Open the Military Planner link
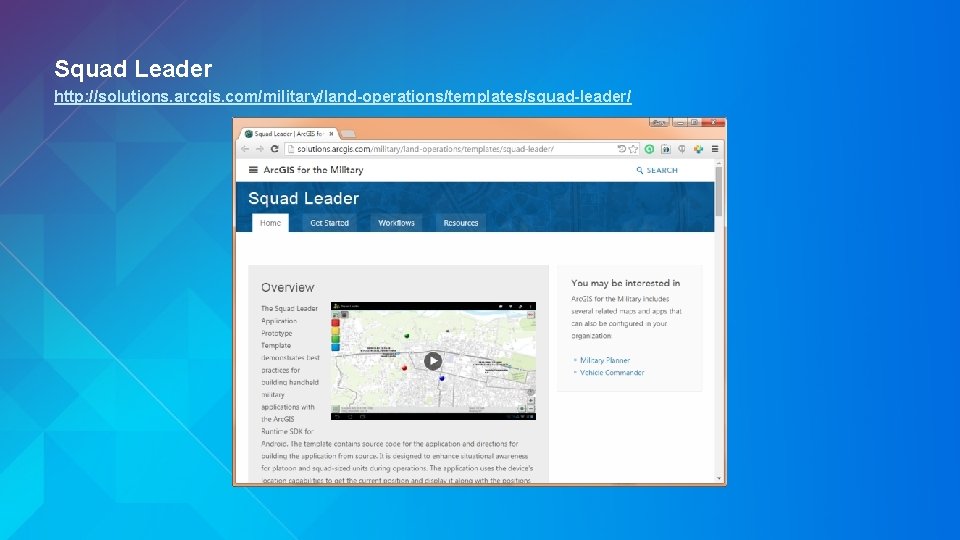 605,360
